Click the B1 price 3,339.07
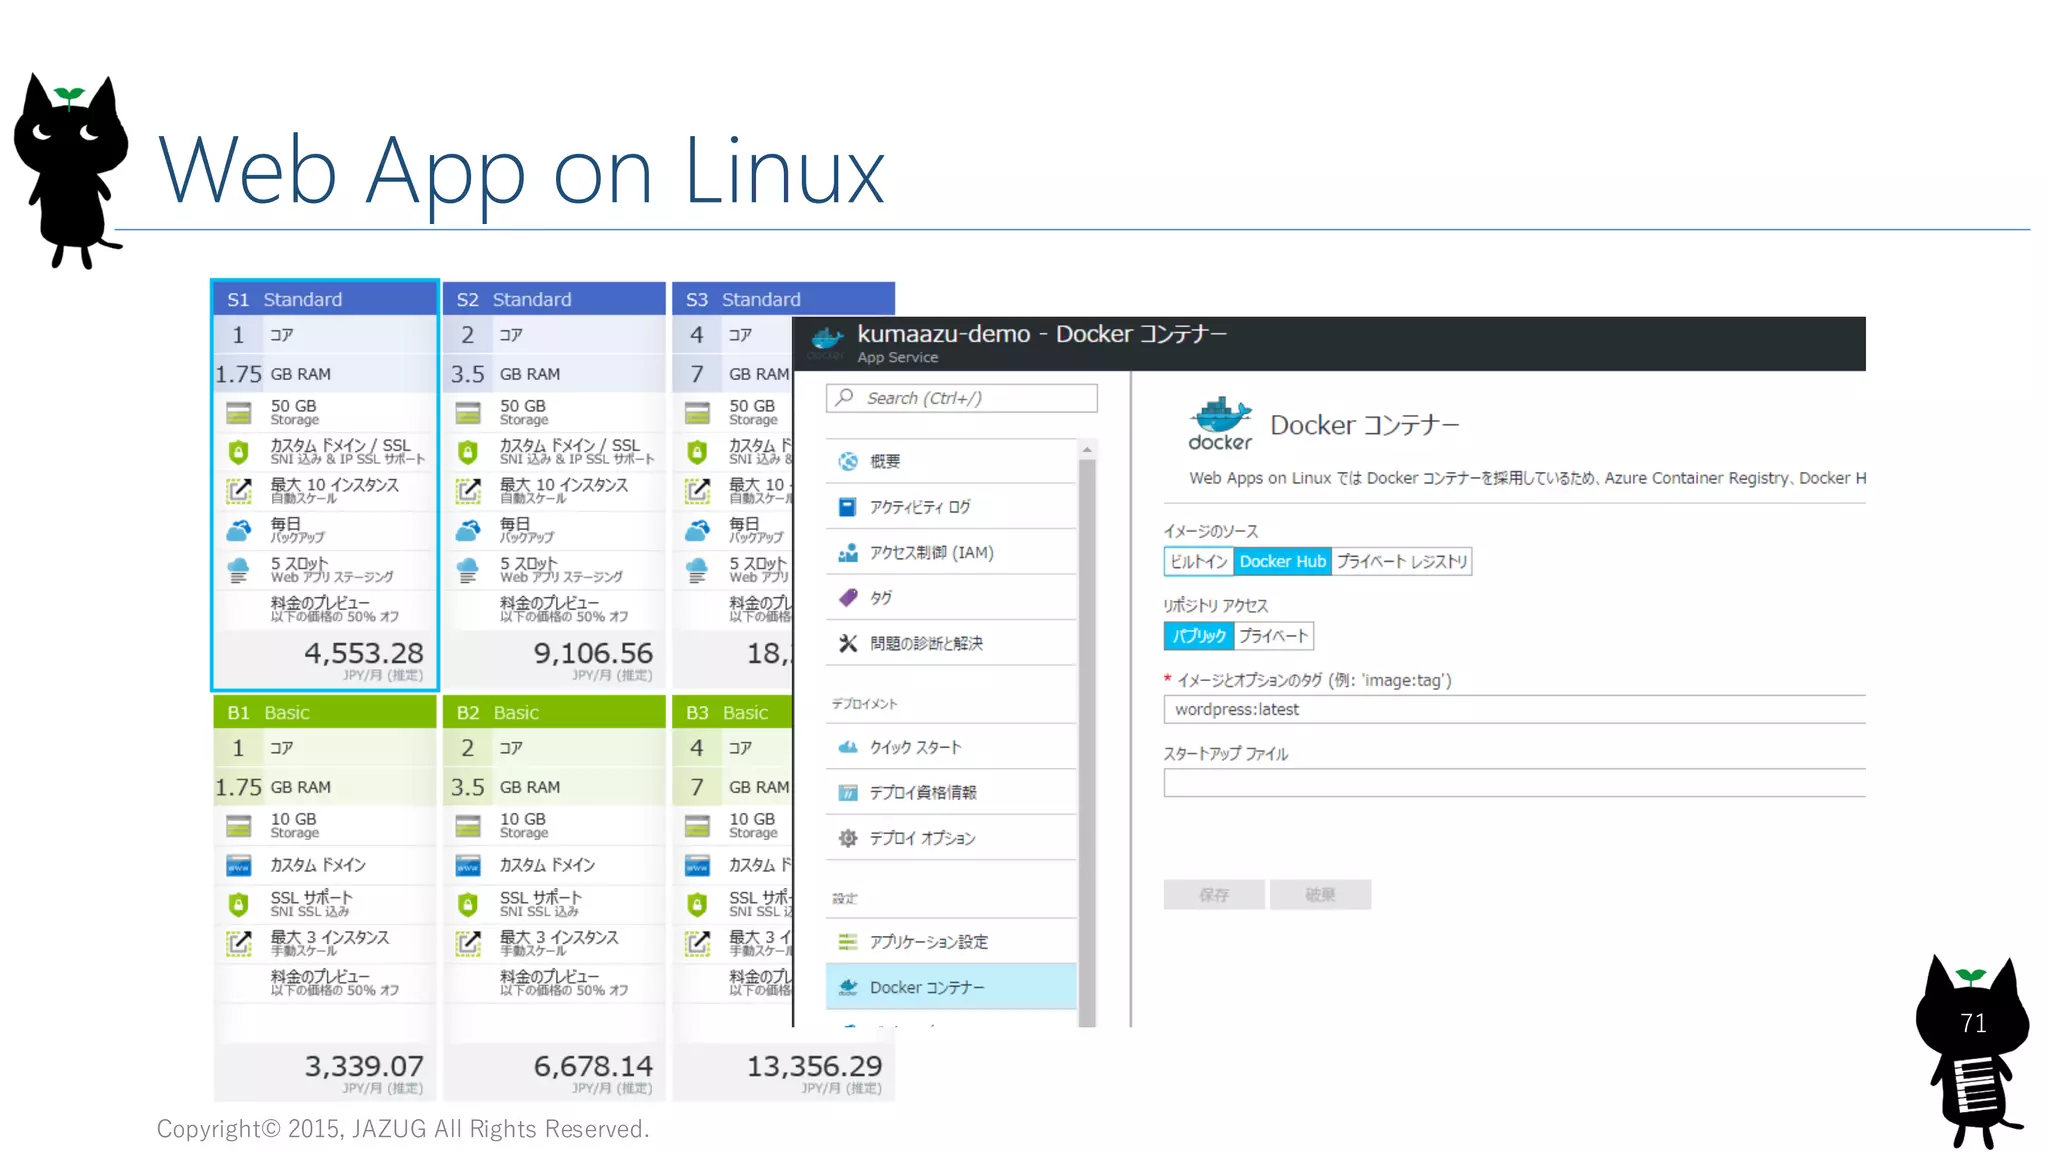This screenshot has height=1152, width=2048. click(x=364, y=1066)
